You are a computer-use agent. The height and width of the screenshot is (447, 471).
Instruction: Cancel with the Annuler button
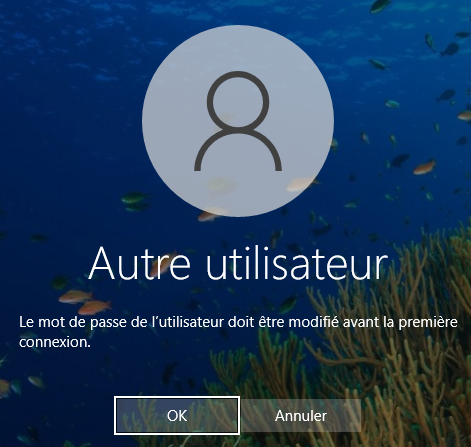point(301,416)
